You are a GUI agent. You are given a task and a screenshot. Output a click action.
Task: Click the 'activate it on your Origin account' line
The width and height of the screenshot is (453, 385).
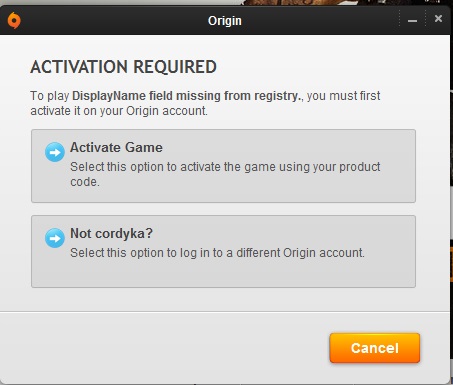point(119,111)
